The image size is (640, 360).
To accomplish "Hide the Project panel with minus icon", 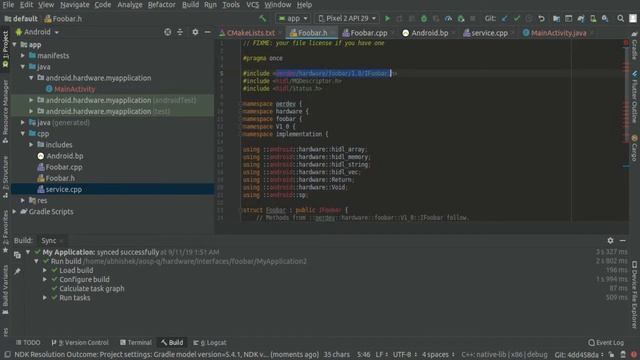I will [207, 32].
